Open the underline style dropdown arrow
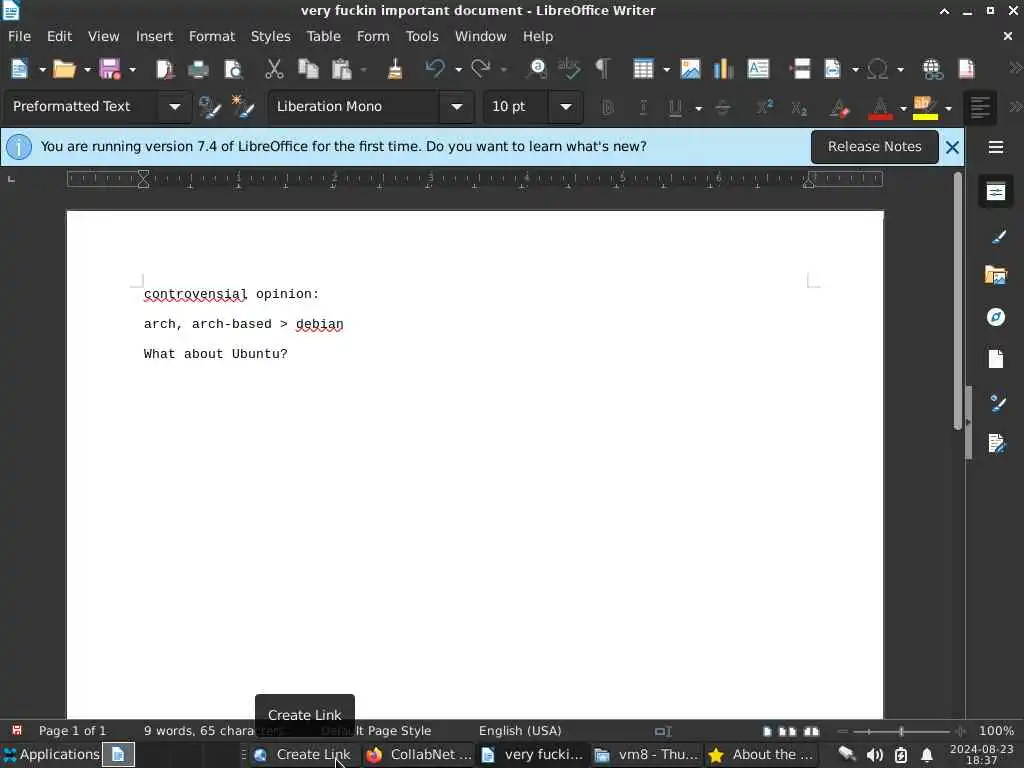The height and width of the screenshot is (768, 1024). click(698, 108)
